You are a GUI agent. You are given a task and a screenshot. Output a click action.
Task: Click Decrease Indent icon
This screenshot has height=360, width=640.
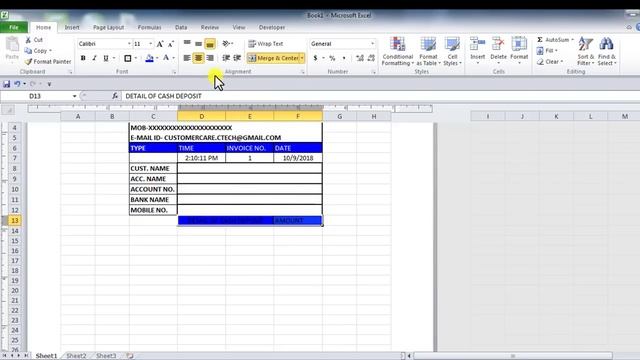click(x=226, y=58)
